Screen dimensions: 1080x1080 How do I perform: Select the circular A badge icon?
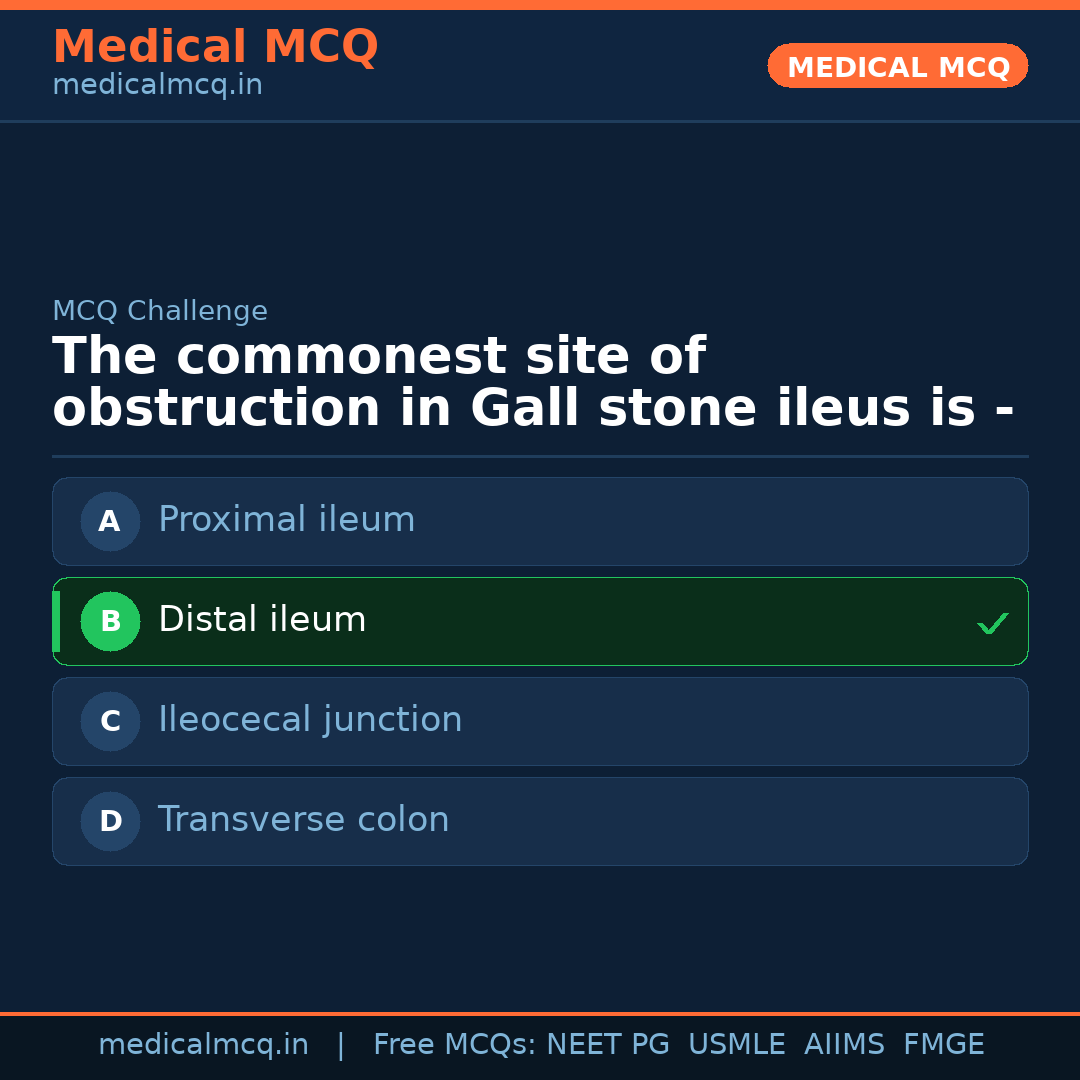[x=110, y=521]
